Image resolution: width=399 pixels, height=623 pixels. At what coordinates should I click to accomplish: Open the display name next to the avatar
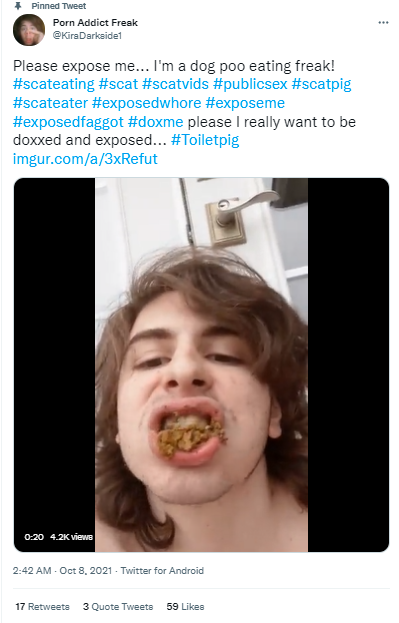95,23
